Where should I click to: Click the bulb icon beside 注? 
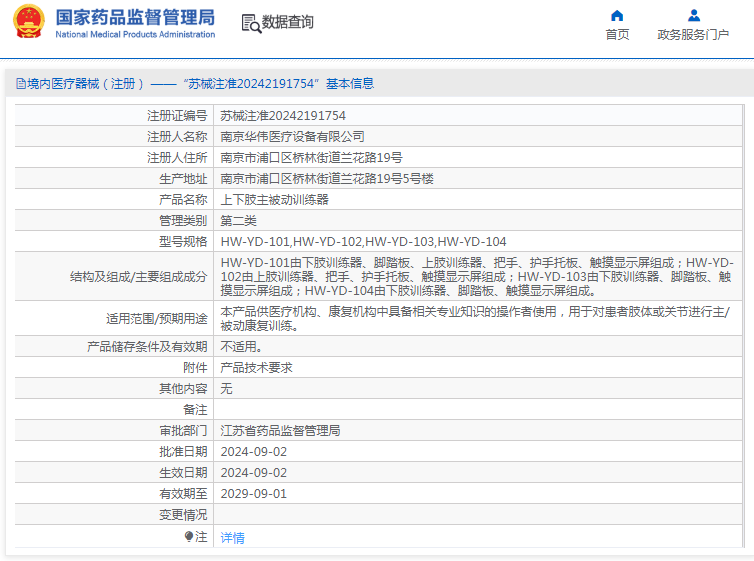click(189, 536)
